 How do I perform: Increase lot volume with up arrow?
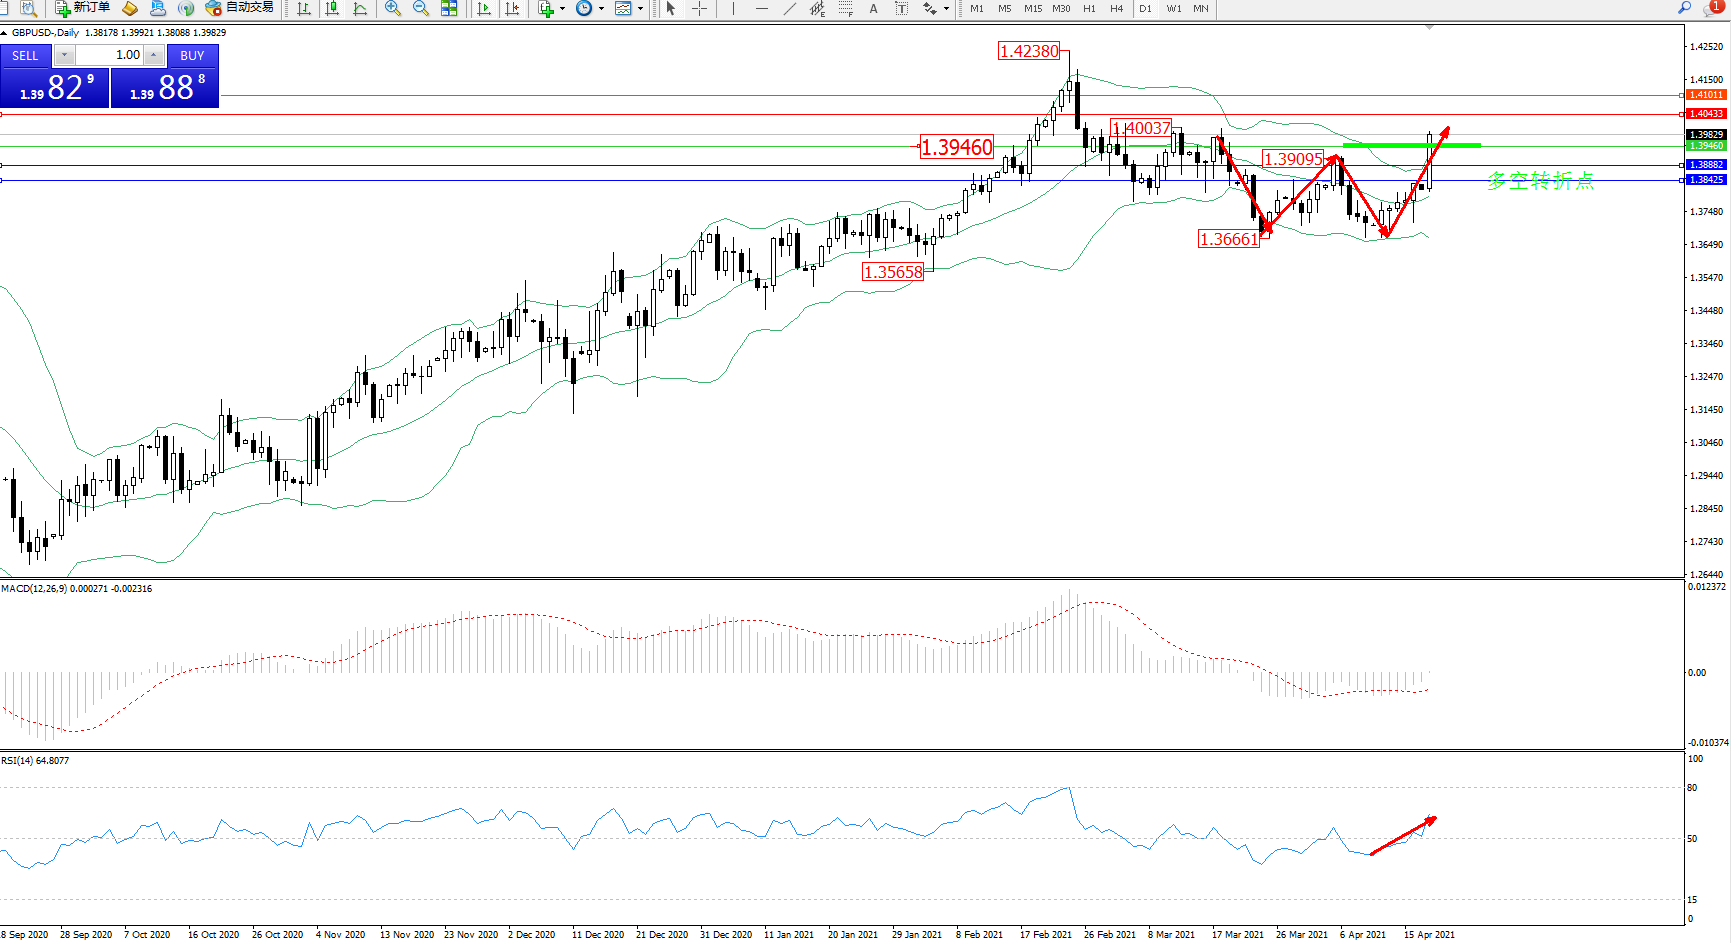[154, 55]
